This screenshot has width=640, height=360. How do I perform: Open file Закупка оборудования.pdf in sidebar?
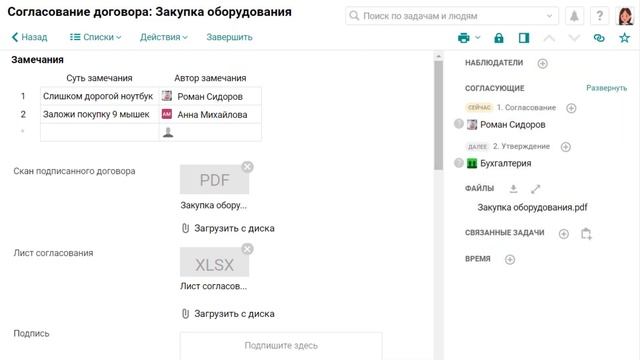(532, 207)
